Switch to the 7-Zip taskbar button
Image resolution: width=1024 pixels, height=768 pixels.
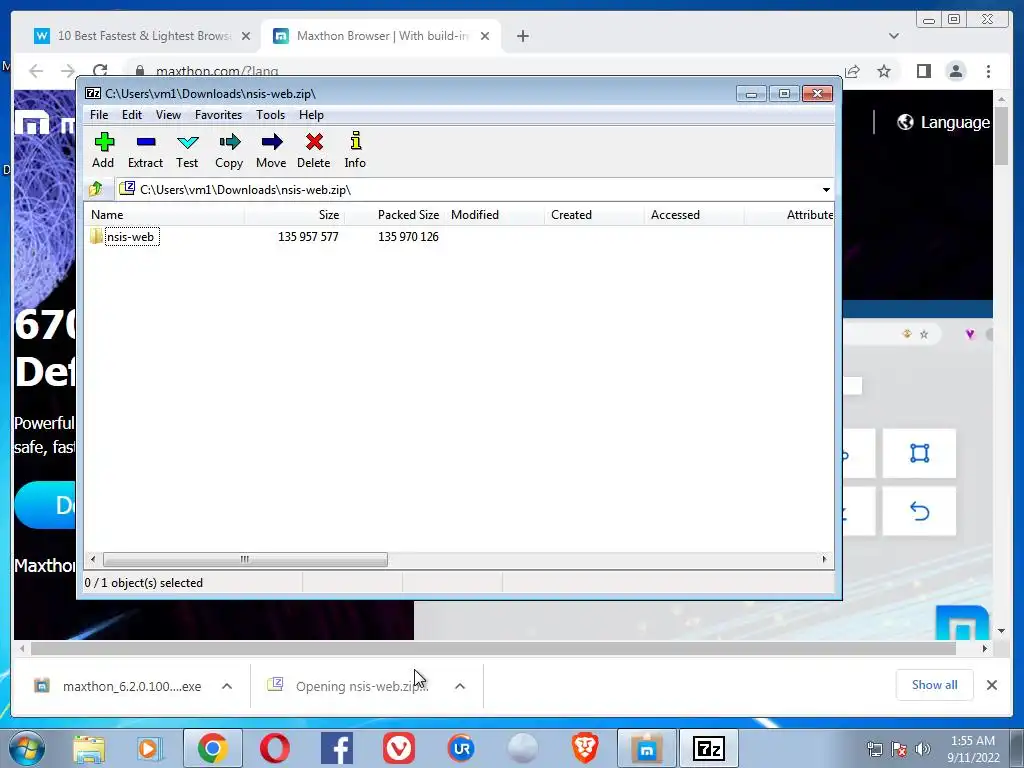[709, 748]
